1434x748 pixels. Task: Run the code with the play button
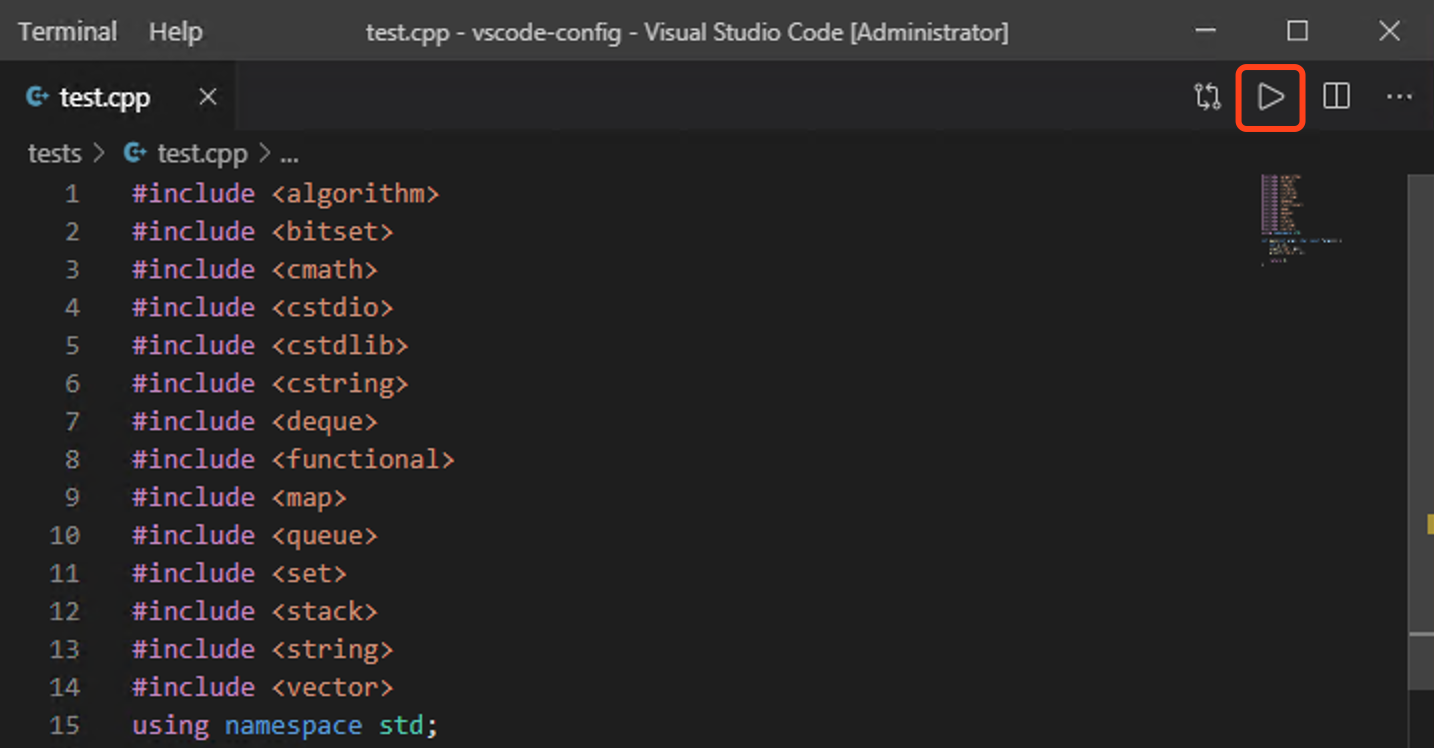[x=1270, y=97]
